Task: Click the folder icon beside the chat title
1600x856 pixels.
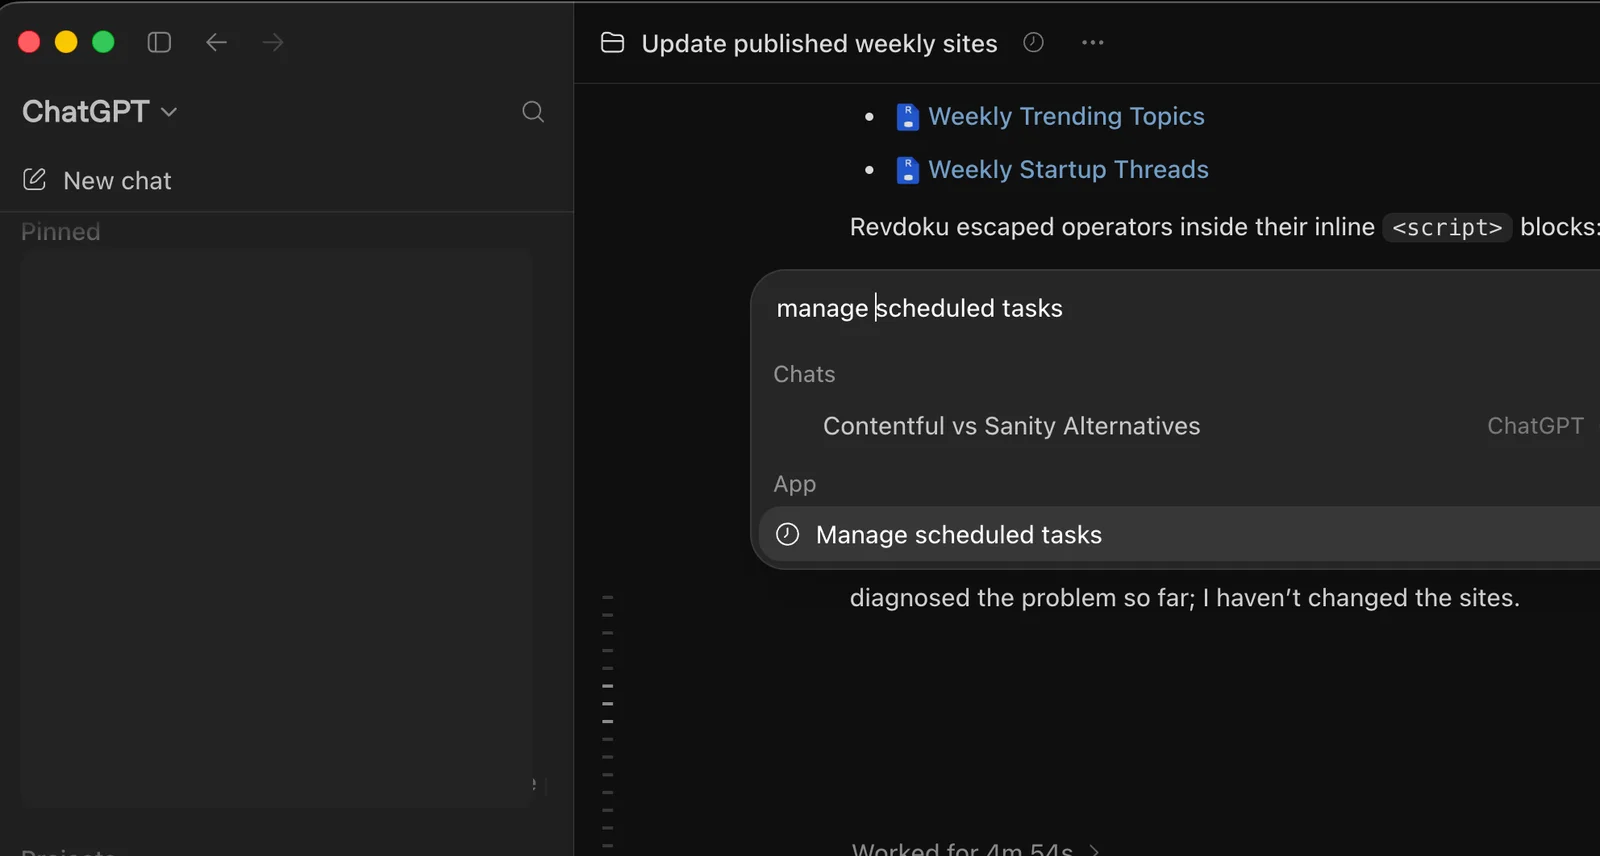Action: click(x=612, y=42)
